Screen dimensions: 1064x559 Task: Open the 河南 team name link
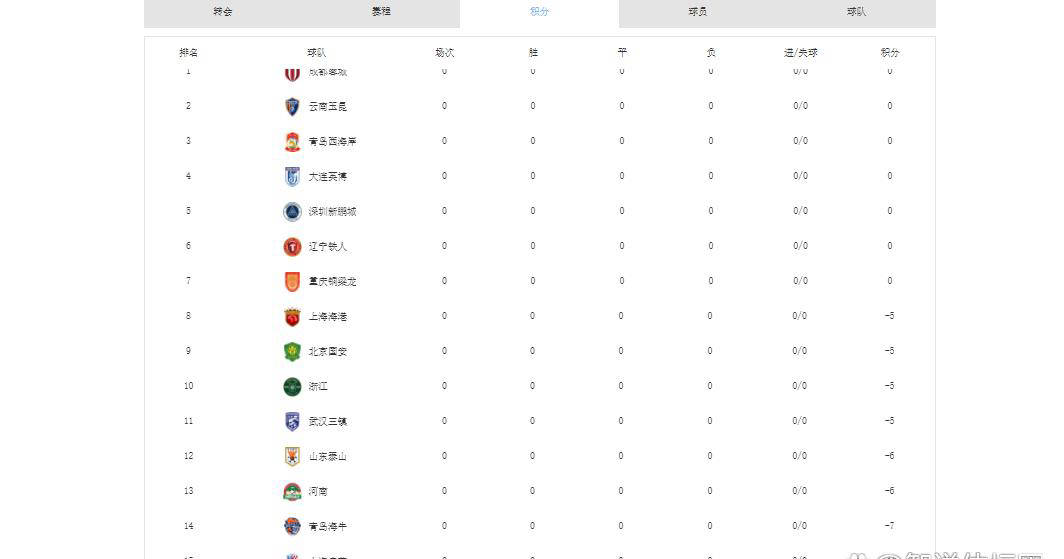point(318,492)
